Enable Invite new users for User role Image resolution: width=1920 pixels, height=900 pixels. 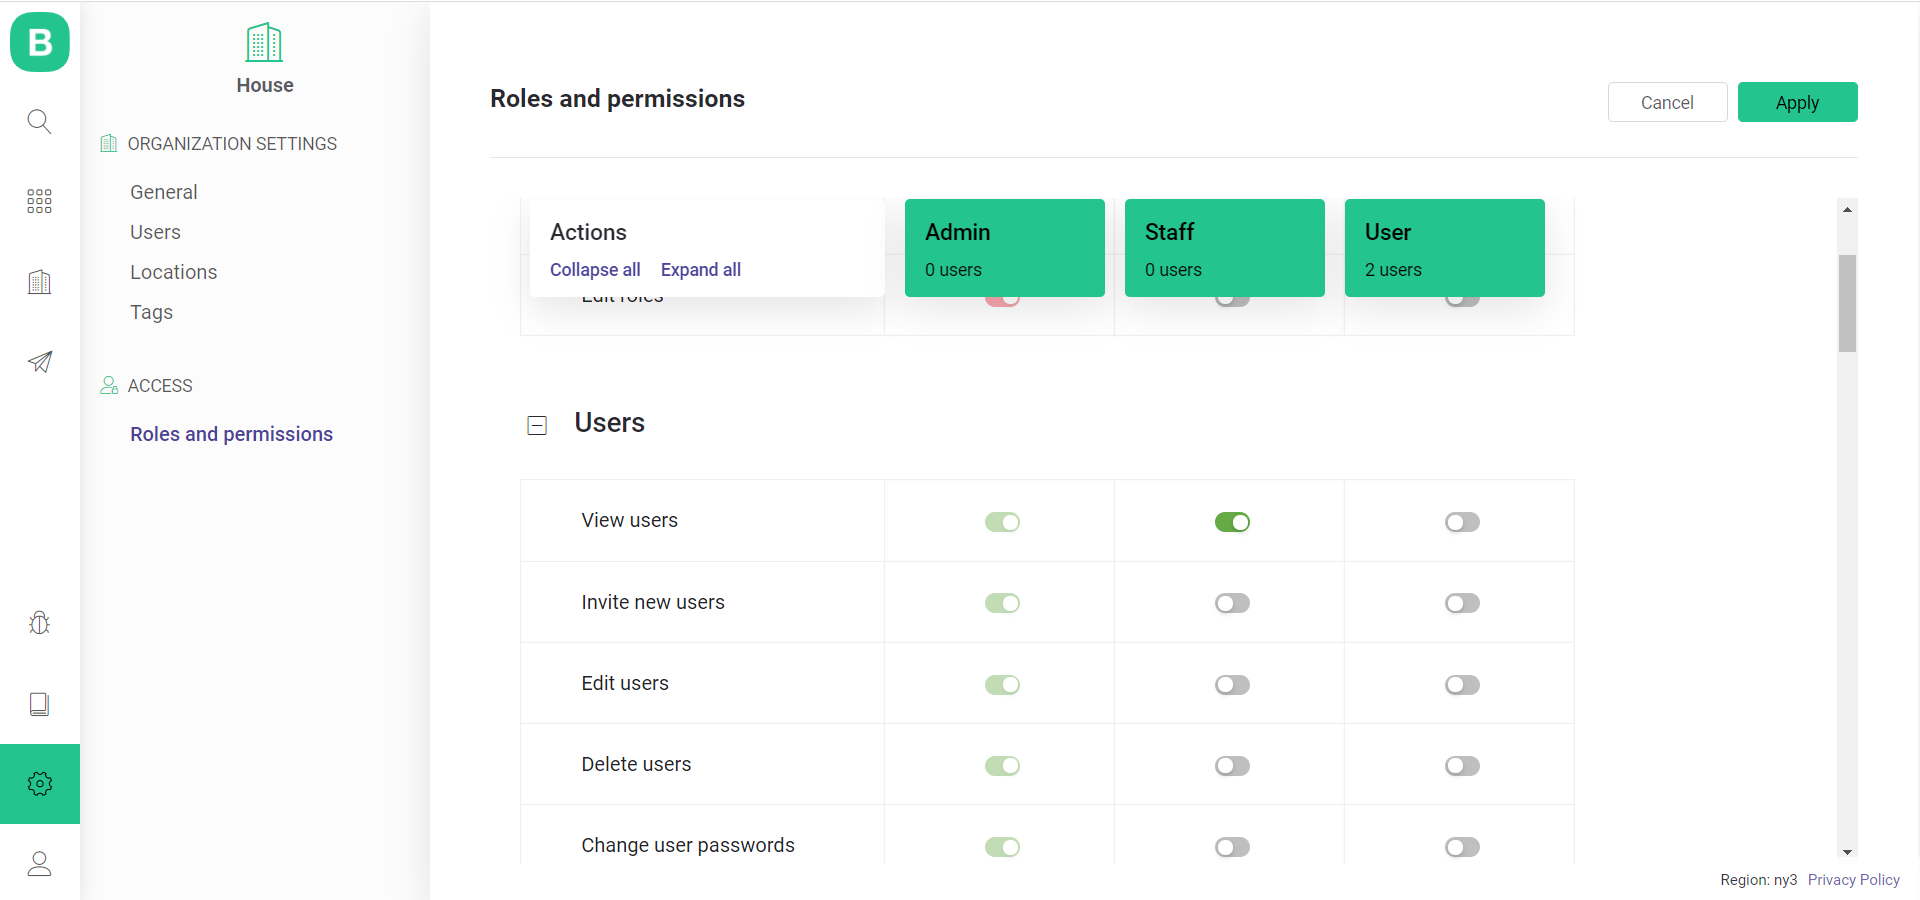point(1462,603)
